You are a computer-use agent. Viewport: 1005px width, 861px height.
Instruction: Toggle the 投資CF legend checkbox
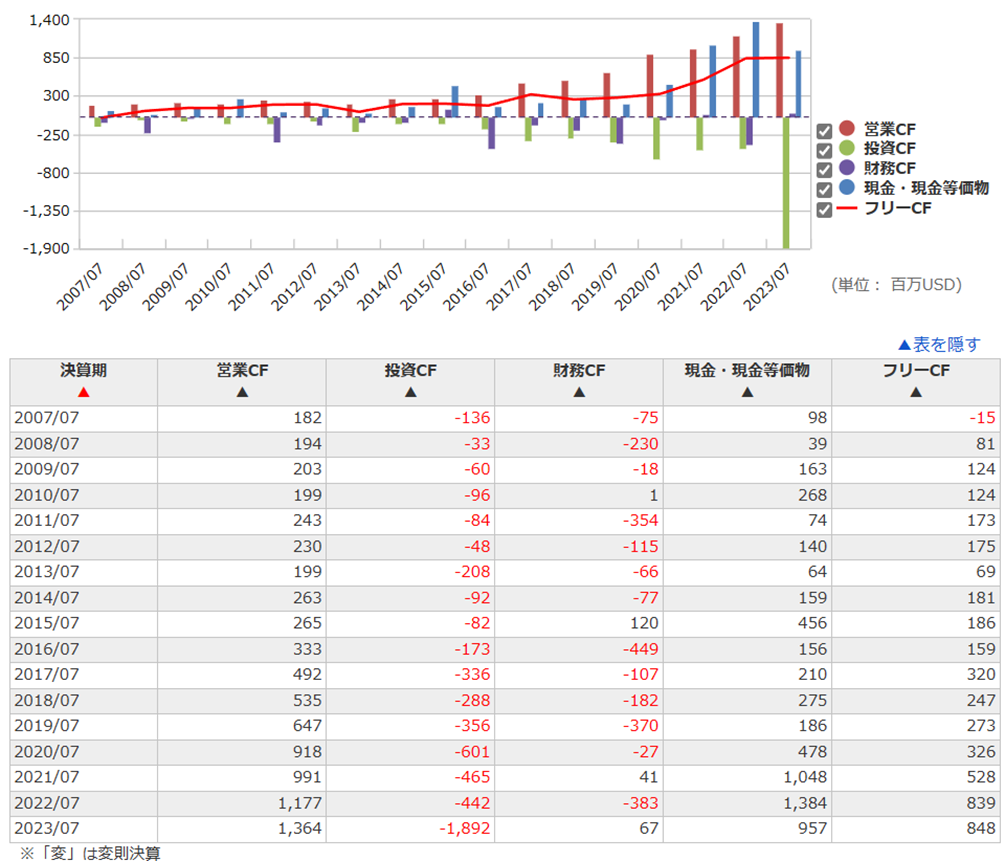824,150
